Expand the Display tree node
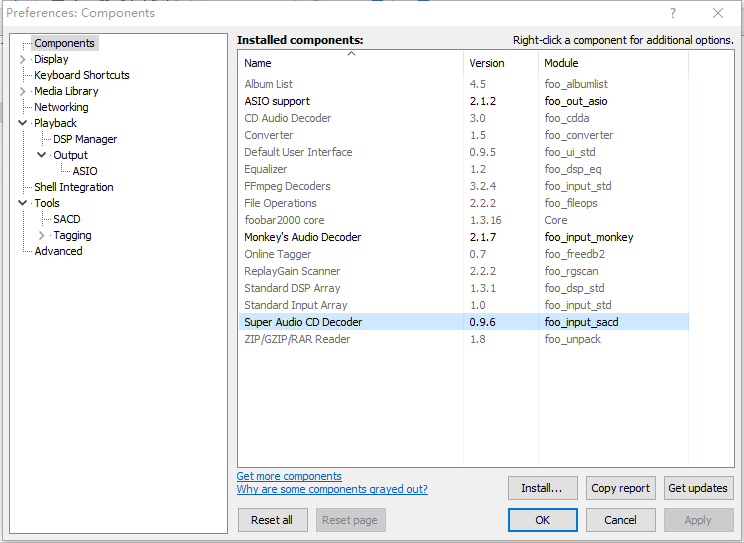This screenshot has width=744, height=543. [x=23, y=59]
